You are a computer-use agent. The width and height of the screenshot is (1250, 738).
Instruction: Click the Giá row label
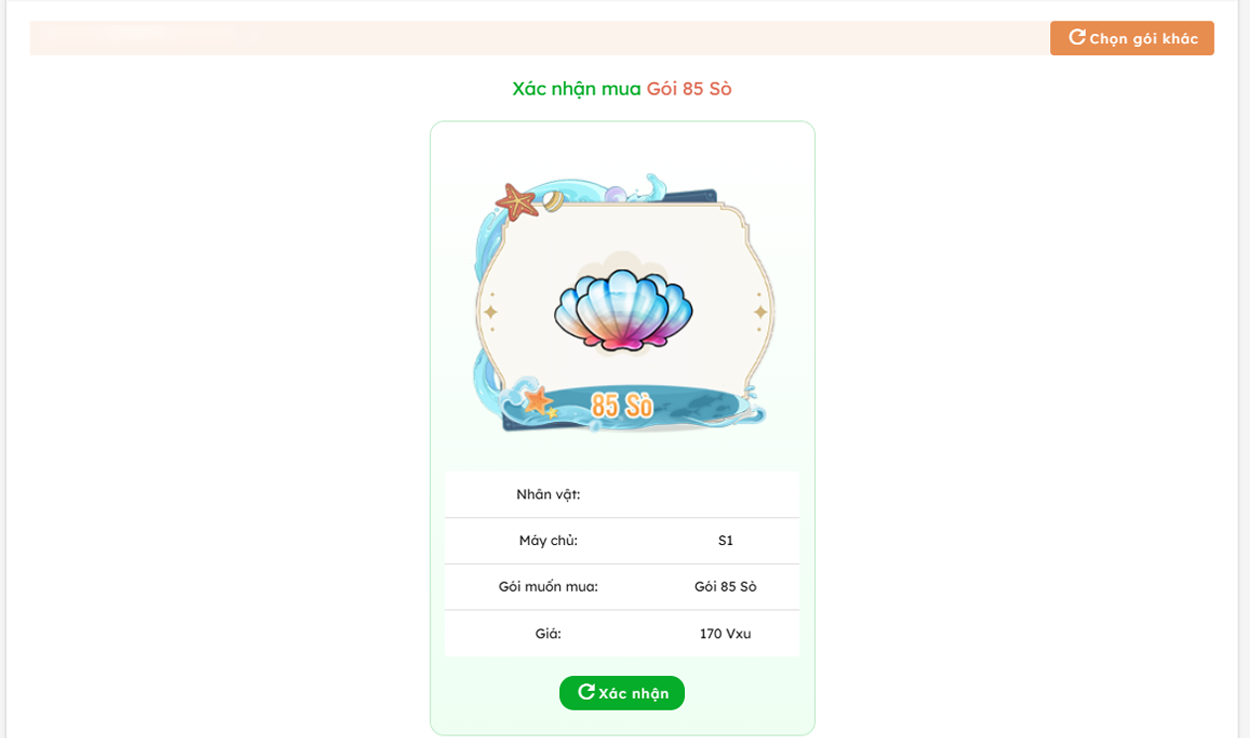click(x=548, y=634)
